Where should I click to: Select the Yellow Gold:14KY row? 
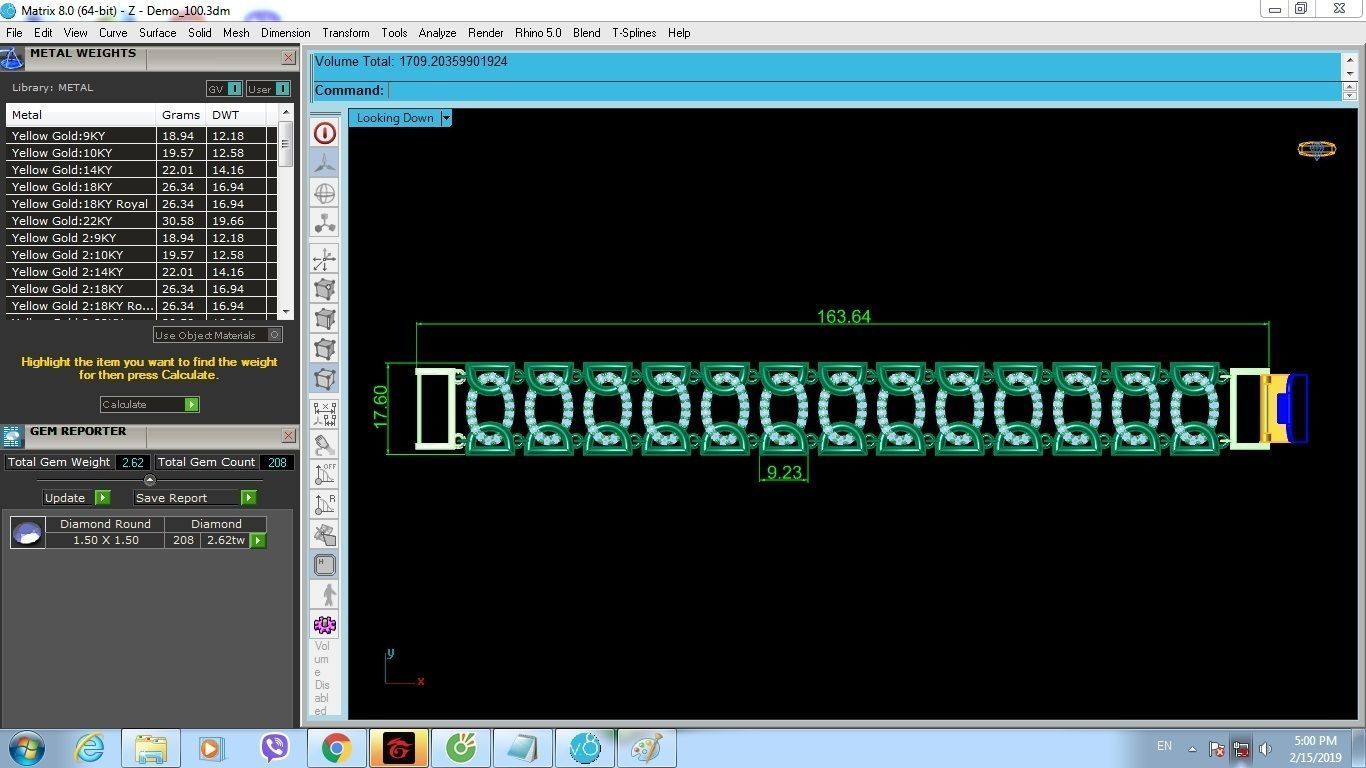pos(141,170)
